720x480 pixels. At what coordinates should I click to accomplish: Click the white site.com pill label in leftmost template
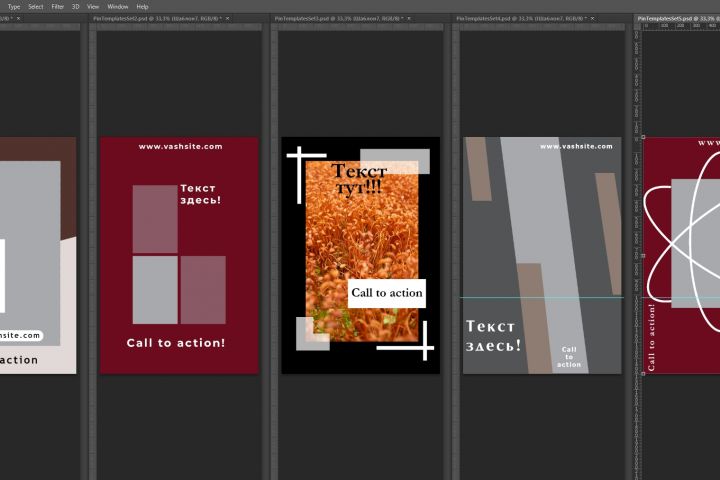(21, 335)
